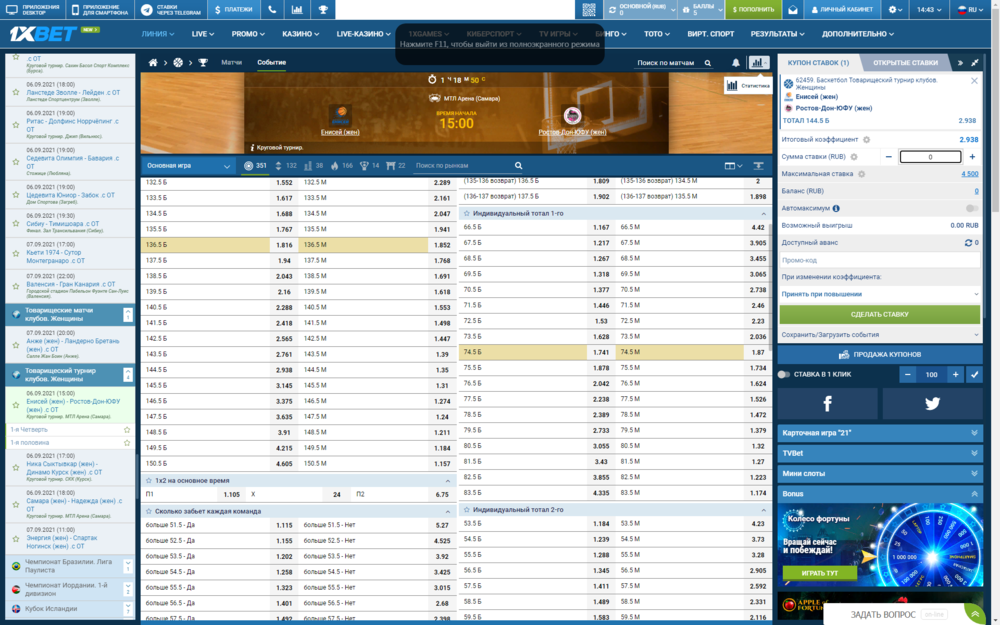The image size is (1000, 625).
Task: Click the phone callback icon in top bar
Action: coord(272,10)
